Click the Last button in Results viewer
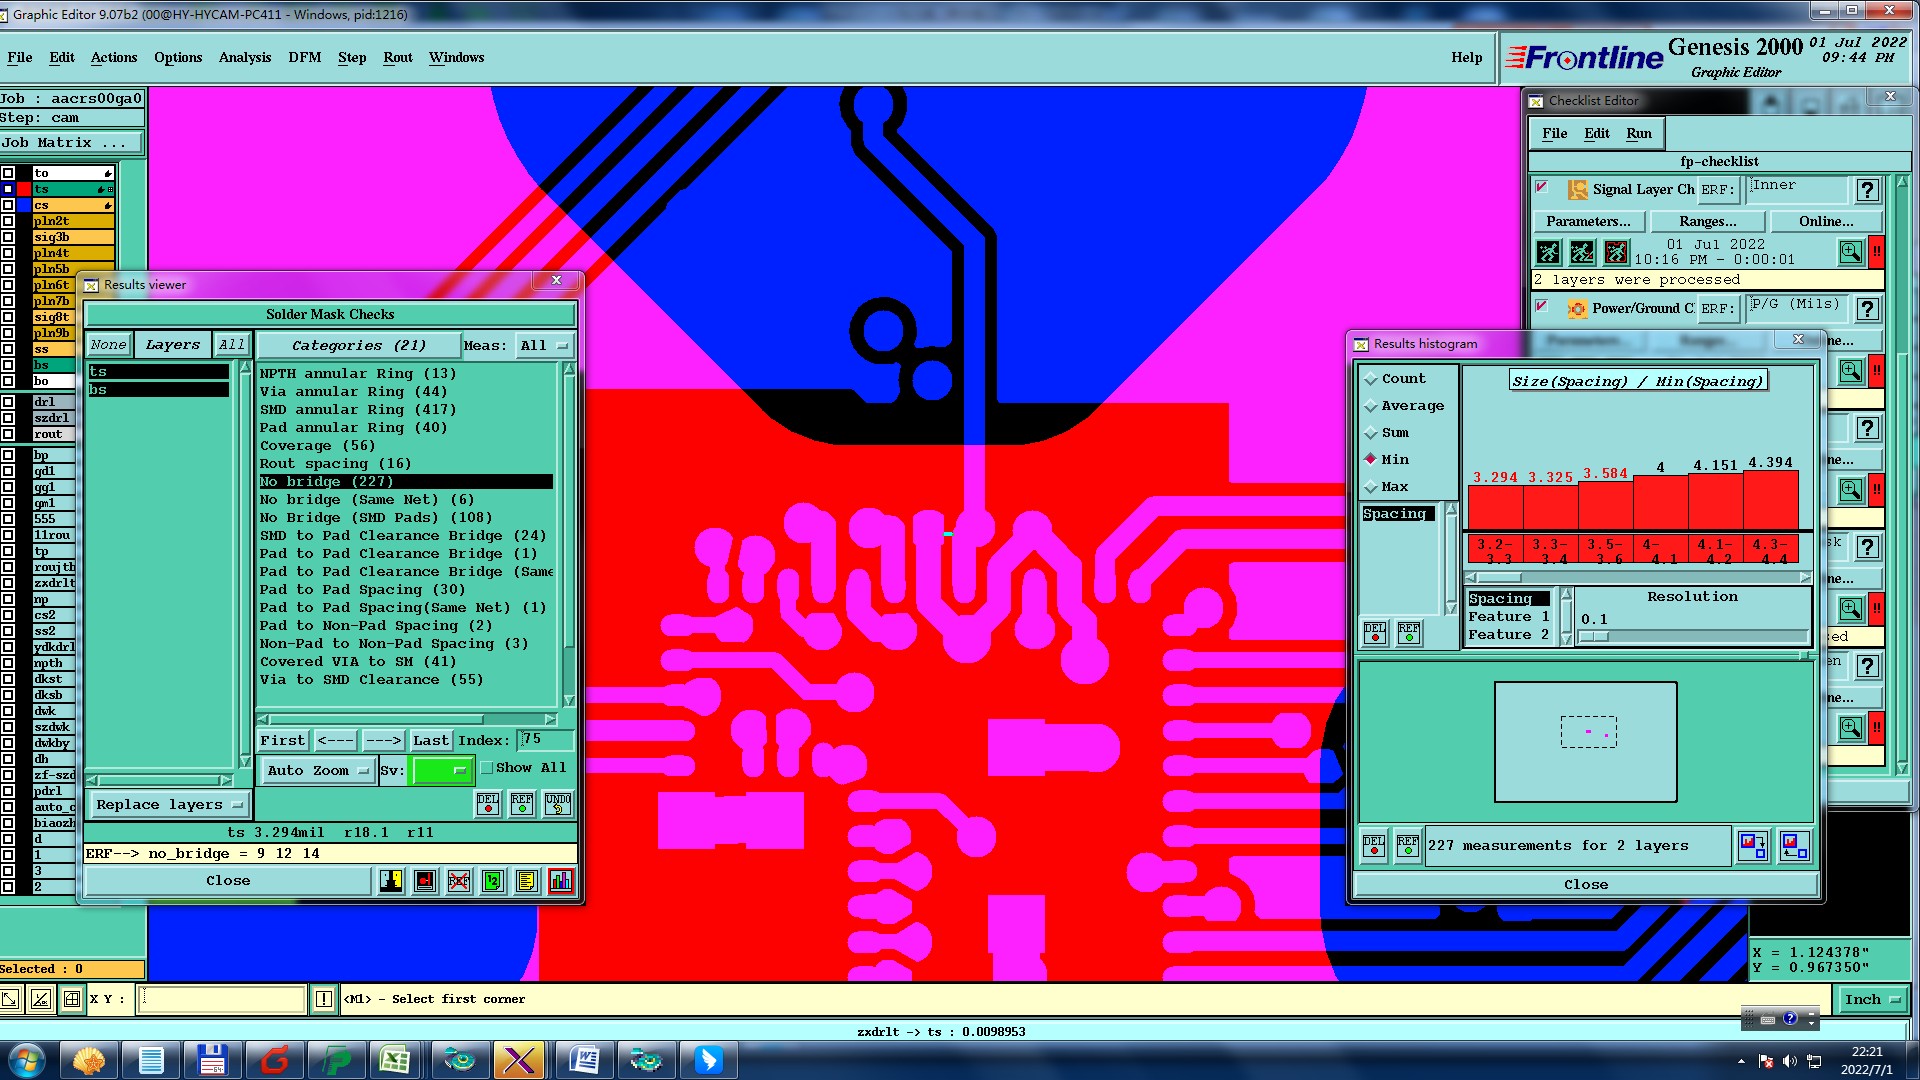The image size is (1920, 1080). [x=430, y=741]
